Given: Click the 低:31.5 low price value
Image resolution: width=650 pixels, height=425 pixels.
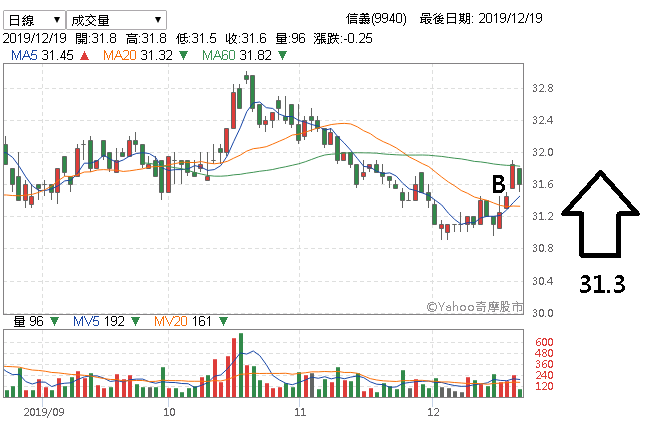Looking at the screenshot, I should [196, 39].
